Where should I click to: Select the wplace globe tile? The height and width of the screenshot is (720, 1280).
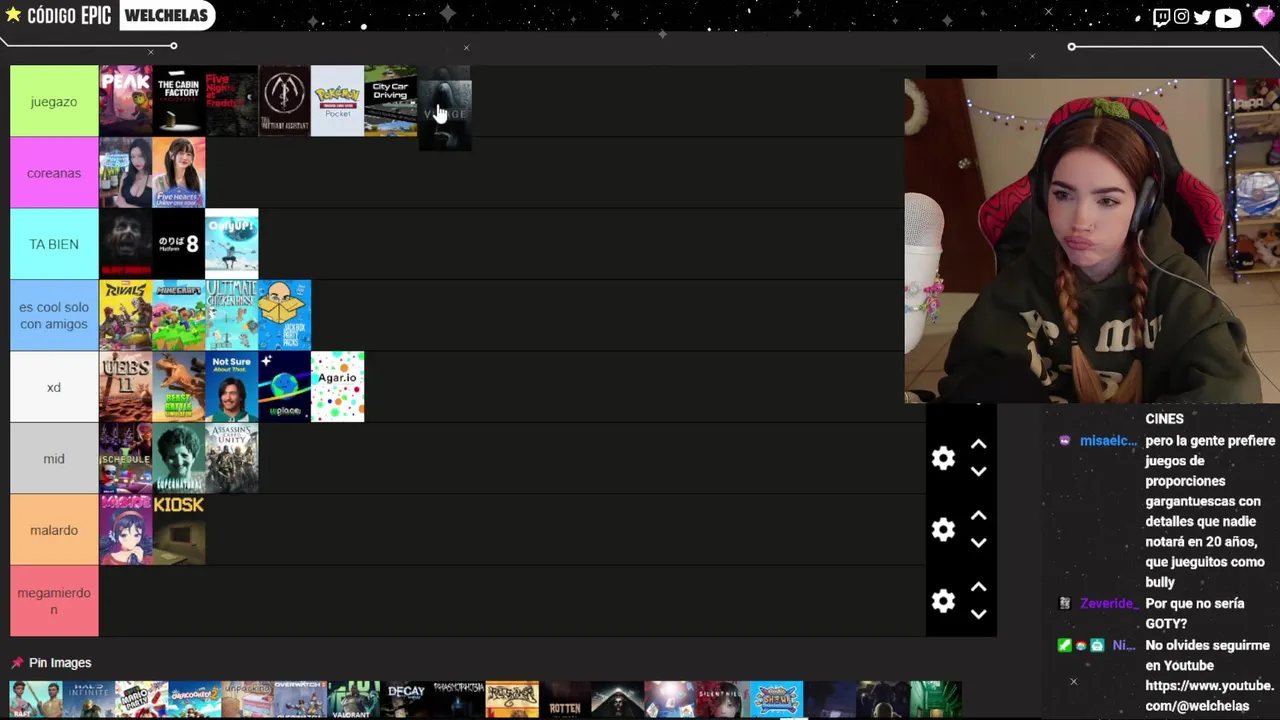(284, 387)
